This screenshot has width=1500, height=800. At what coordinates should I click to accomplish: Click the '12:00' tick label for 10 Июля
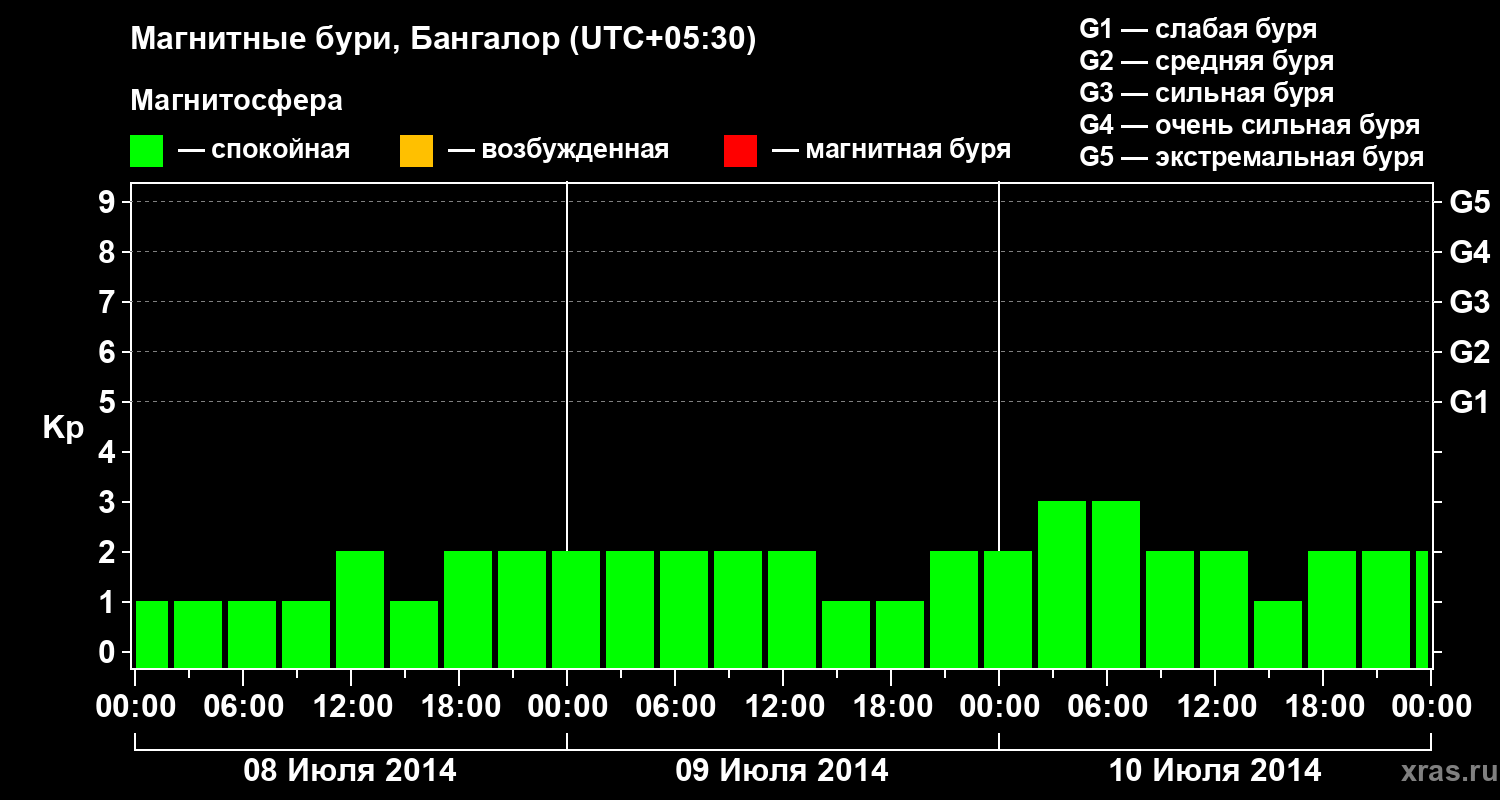pyautogui.click(x=1216, y=706)
